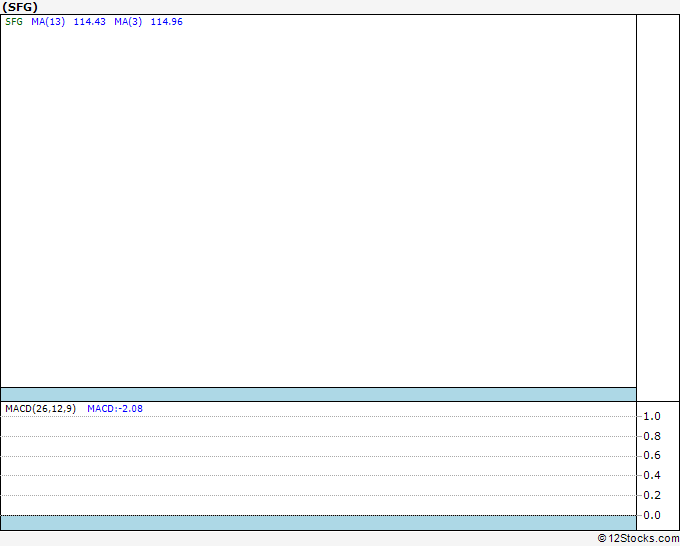Click the 114.96 moving average value
Screen dimensions: 680x546
pos(167,22)
